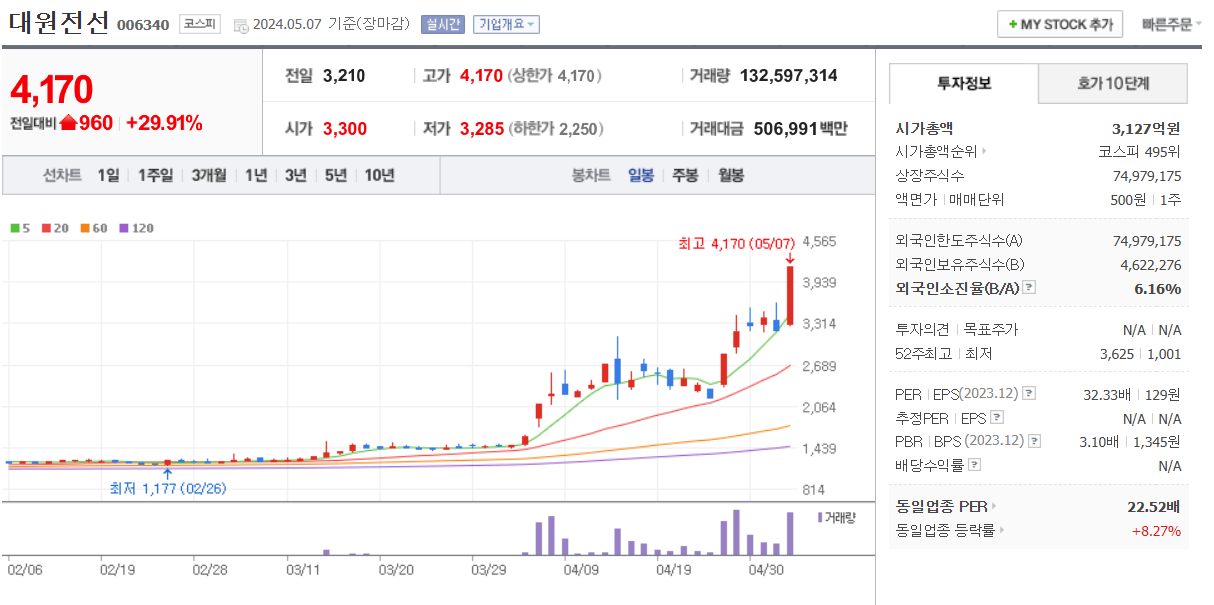Image resolution: width=1214 pixels, height=605 pixels.
Task: Click the 60-day moving average orange legend
Action: [94, 228]
